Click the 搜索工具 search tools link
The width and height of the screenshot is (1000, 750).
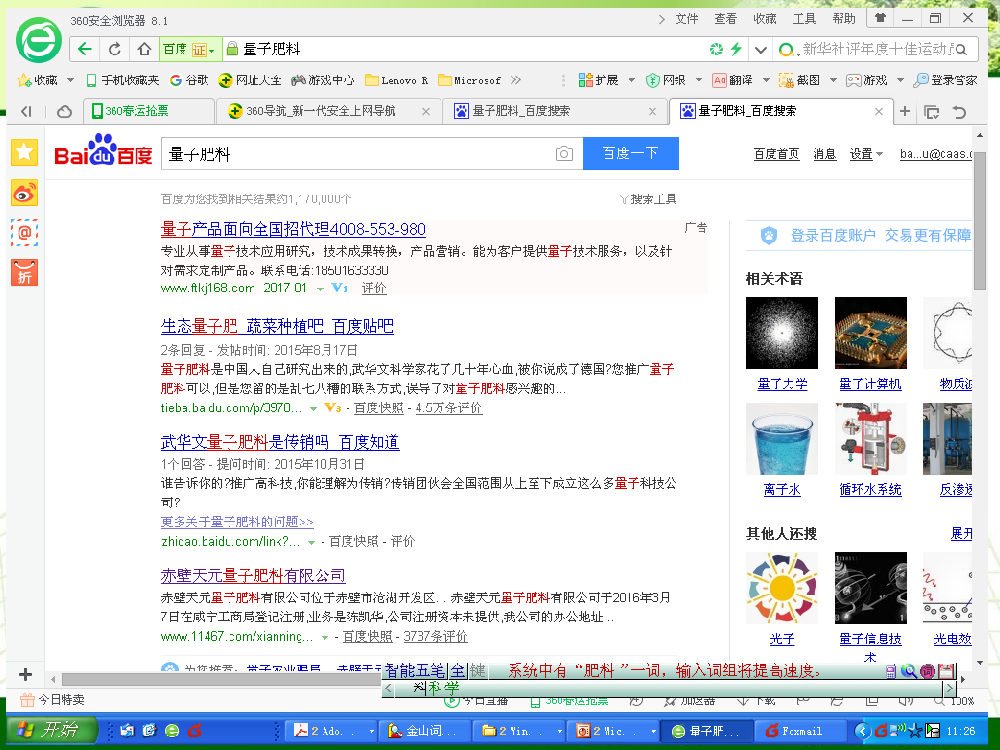648,200
